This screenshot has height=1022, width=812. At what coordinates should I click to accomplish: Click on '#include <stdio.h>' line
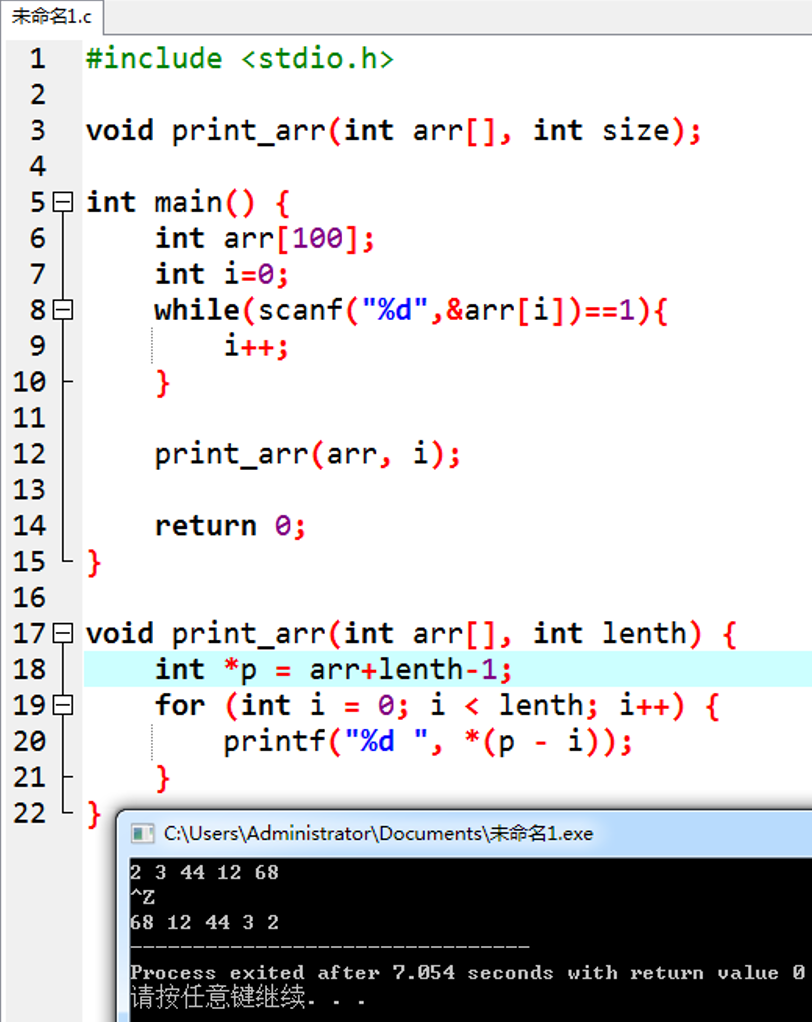(x=240, y=59)
